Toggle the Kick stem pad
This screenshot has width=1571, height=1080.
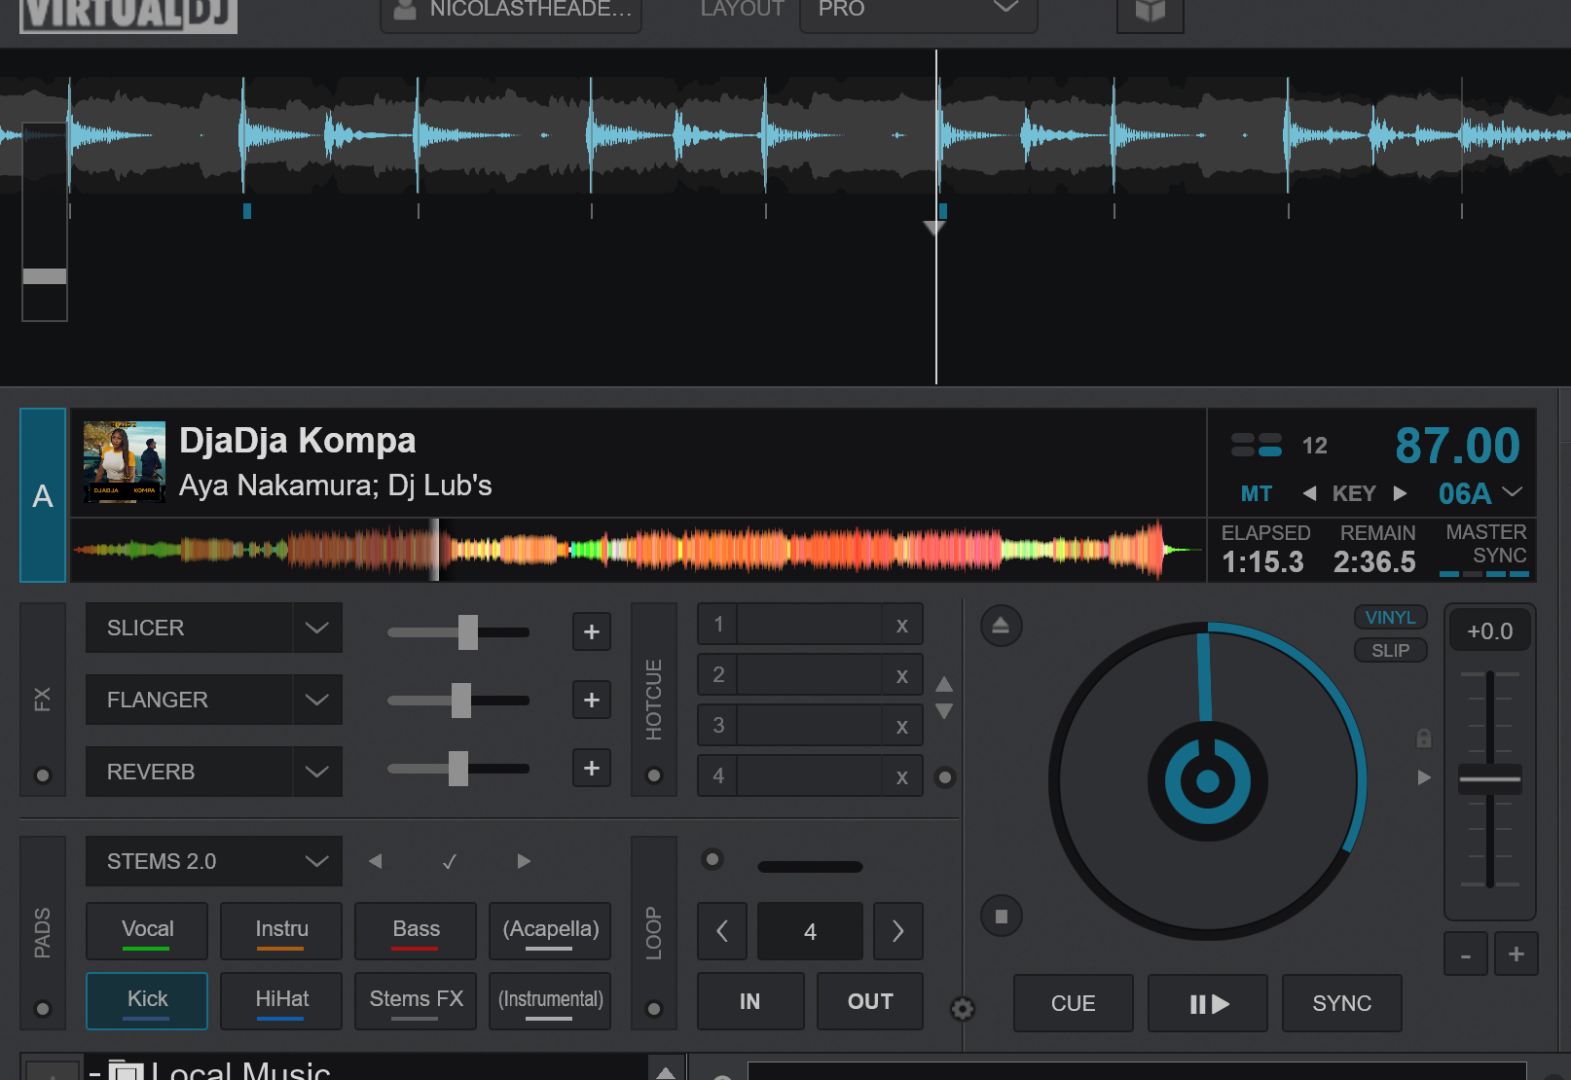(147, 1001)
